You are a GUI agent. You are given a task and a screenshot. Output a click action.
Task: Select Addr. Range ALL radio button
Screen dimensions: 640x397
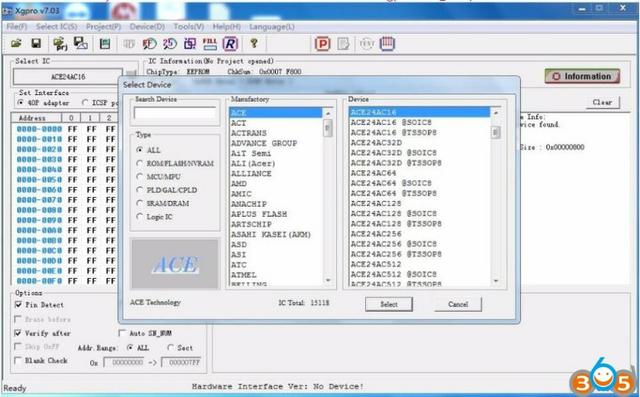coord(130,348)
